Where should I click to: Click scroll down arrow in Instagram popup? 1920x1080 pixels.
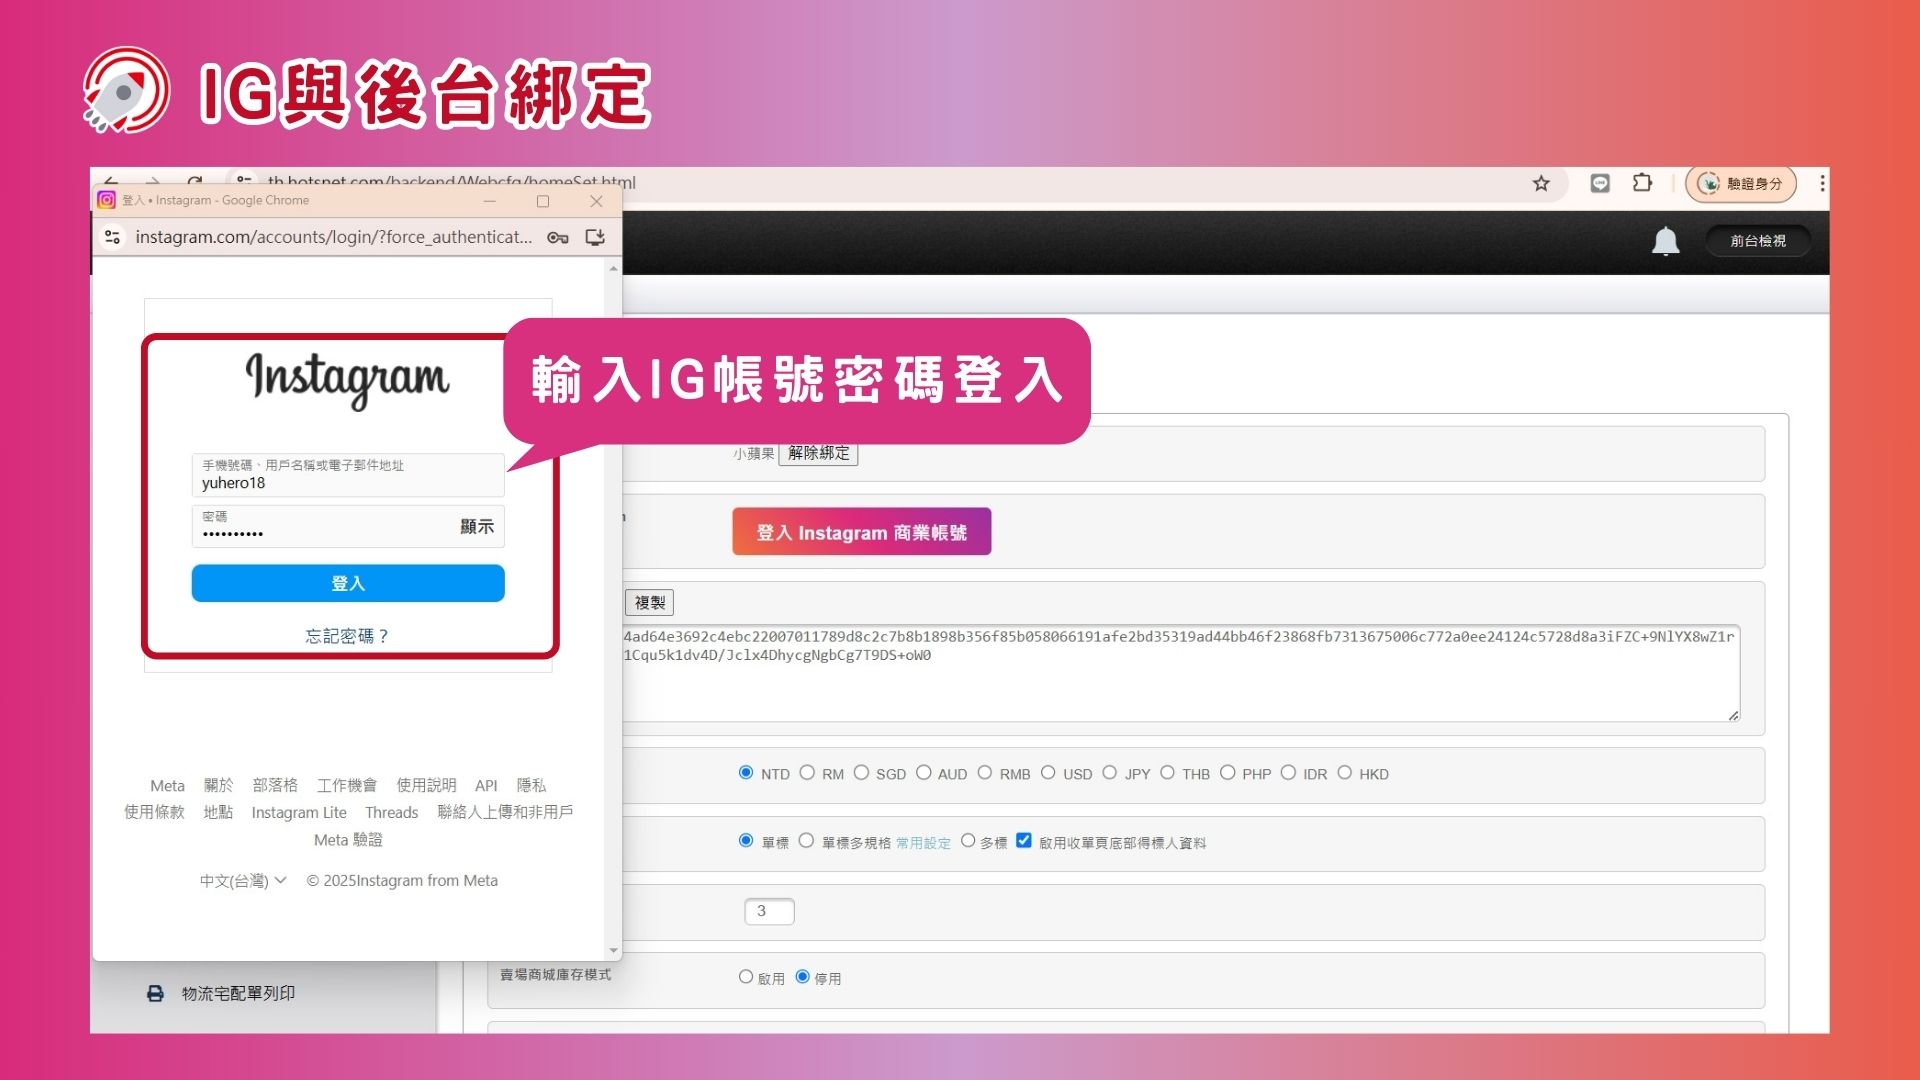613,951
